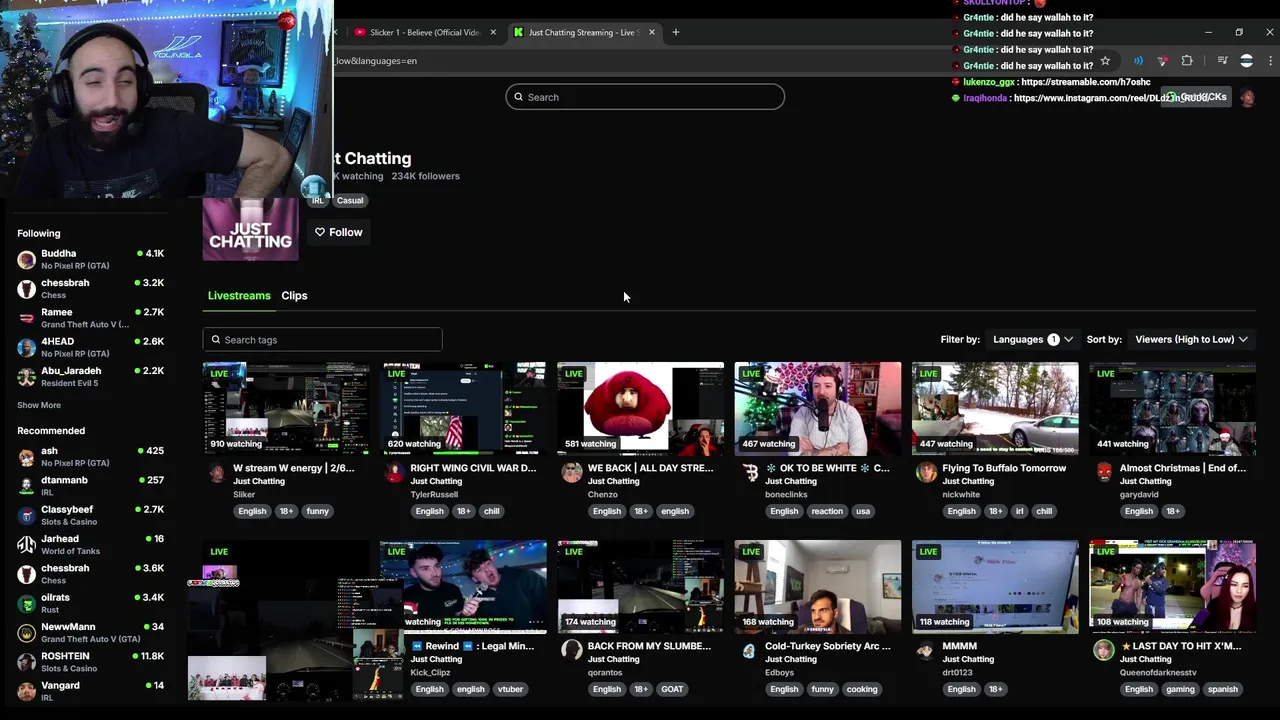
Task: Click chill tag under TylerRussell's stream
Action: [492, 511]
